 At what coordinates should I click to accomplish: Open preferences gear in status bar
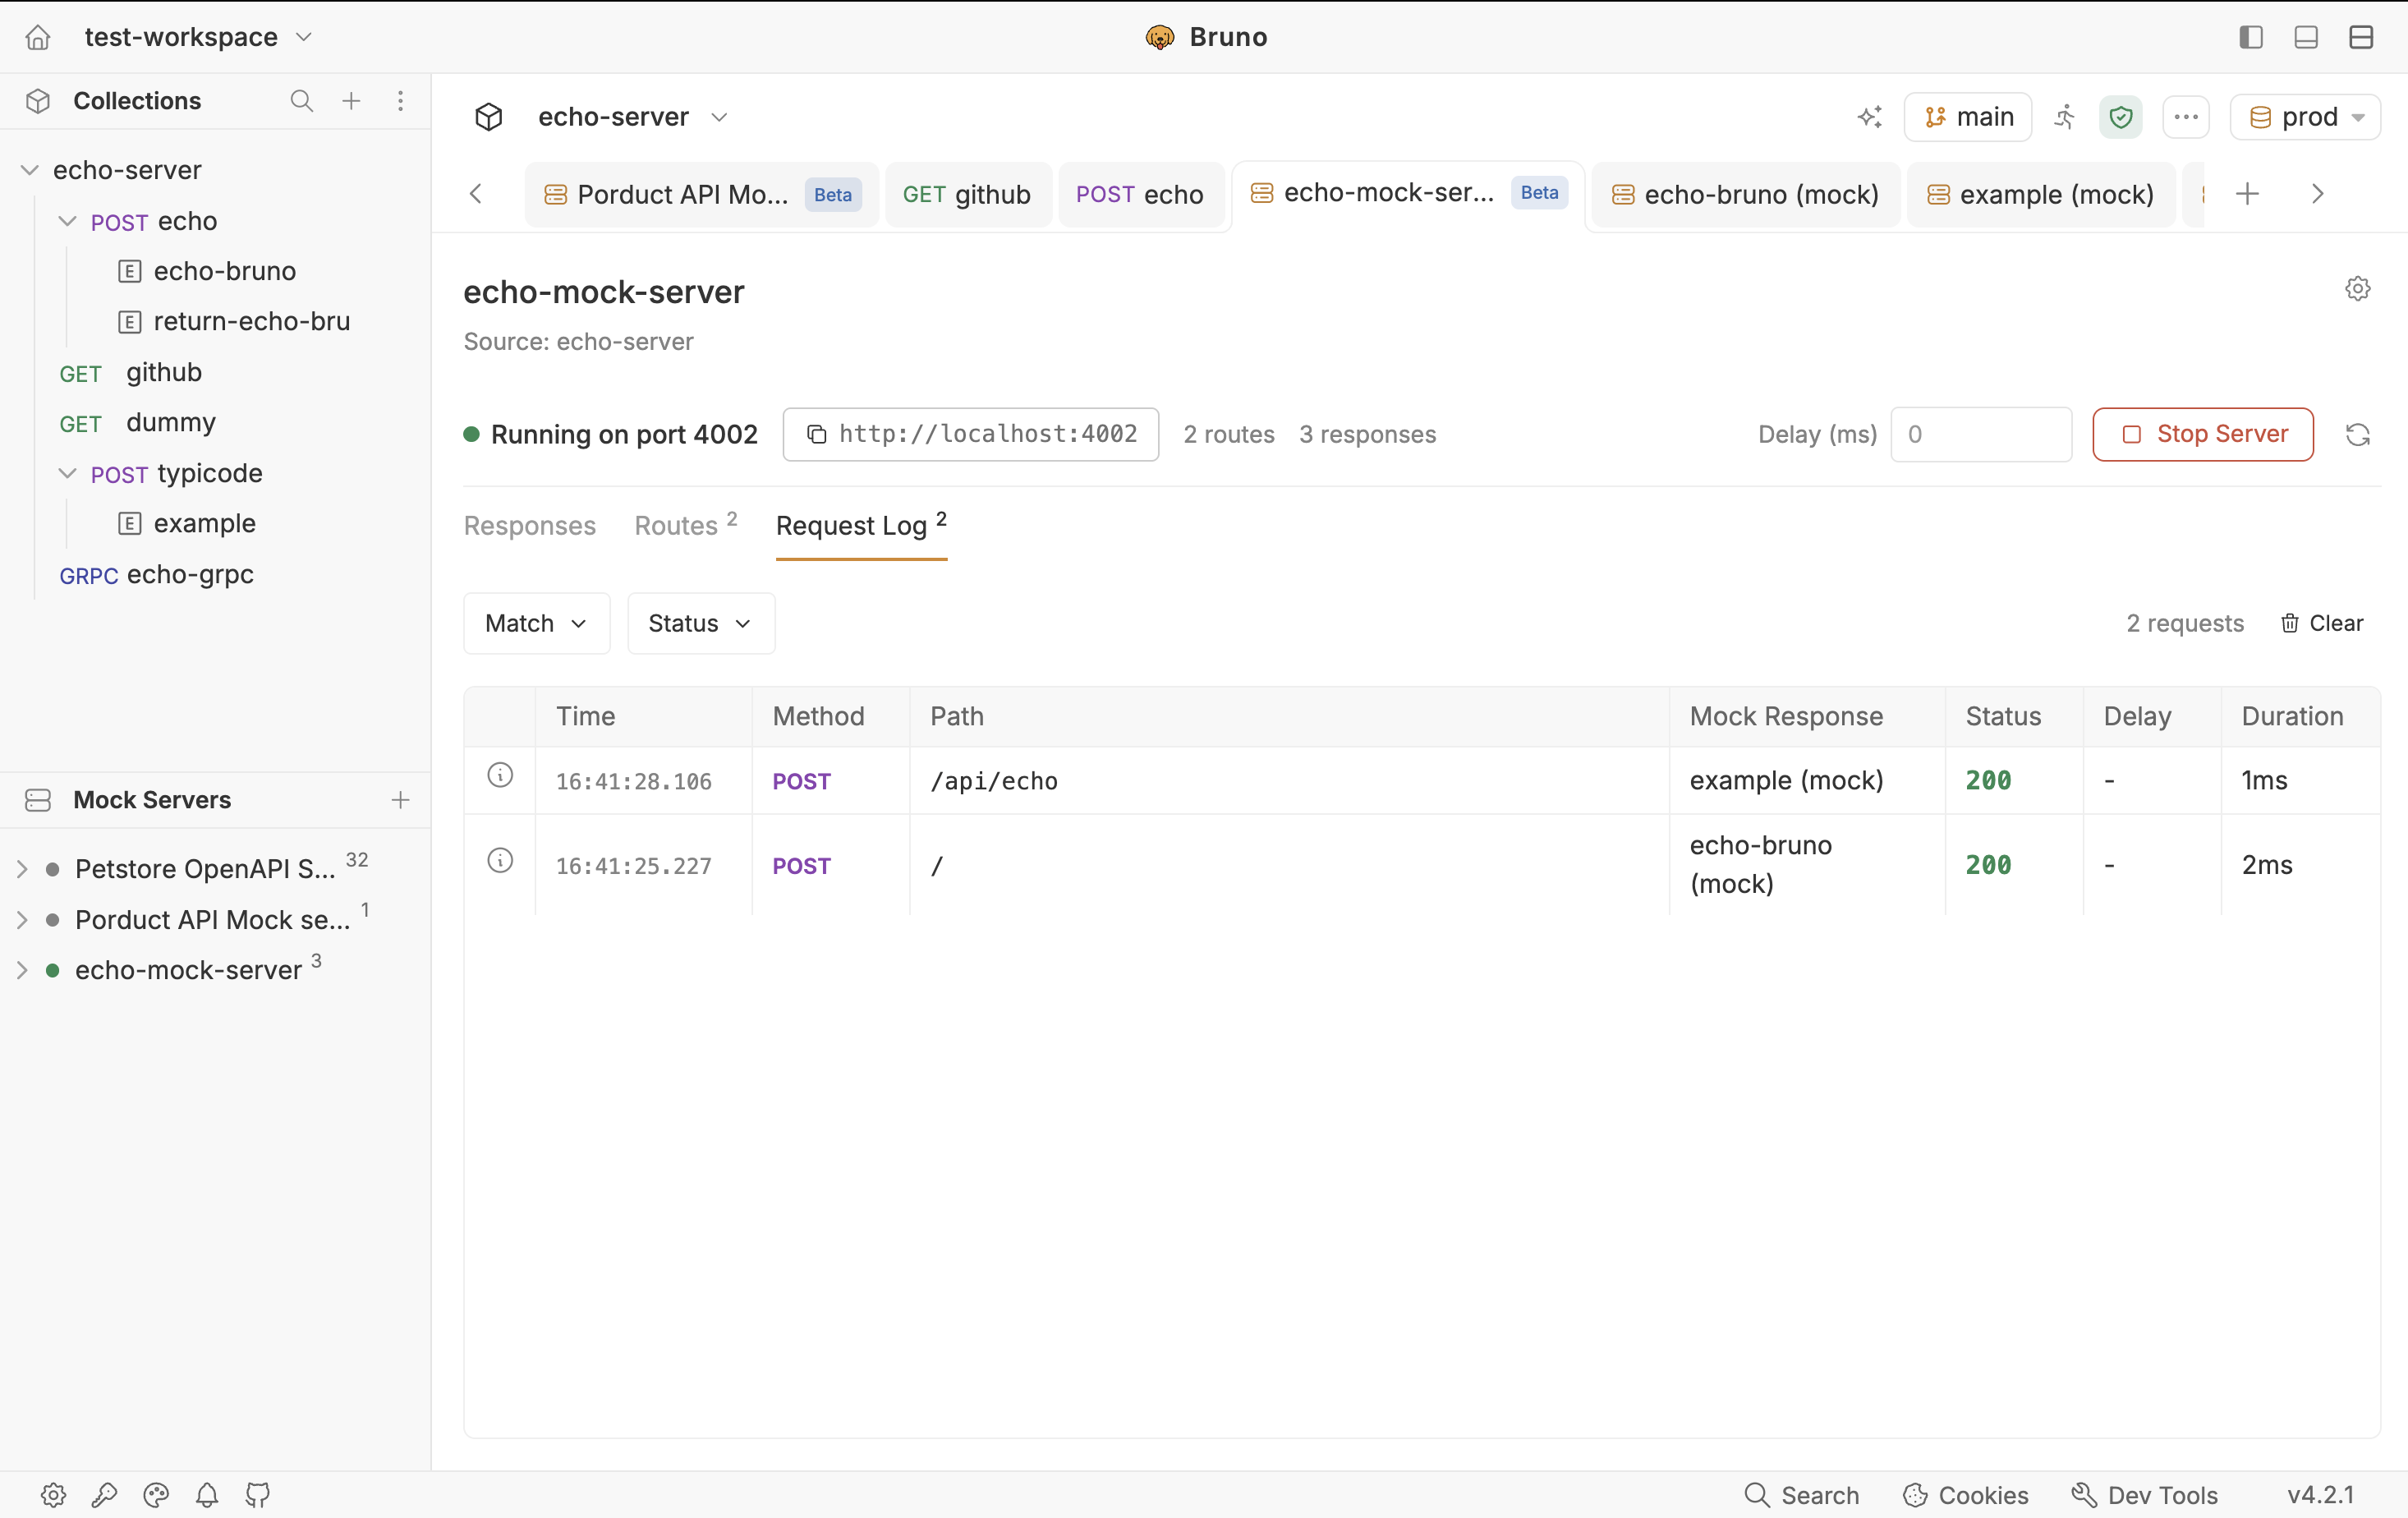[x=53, y=1495]
